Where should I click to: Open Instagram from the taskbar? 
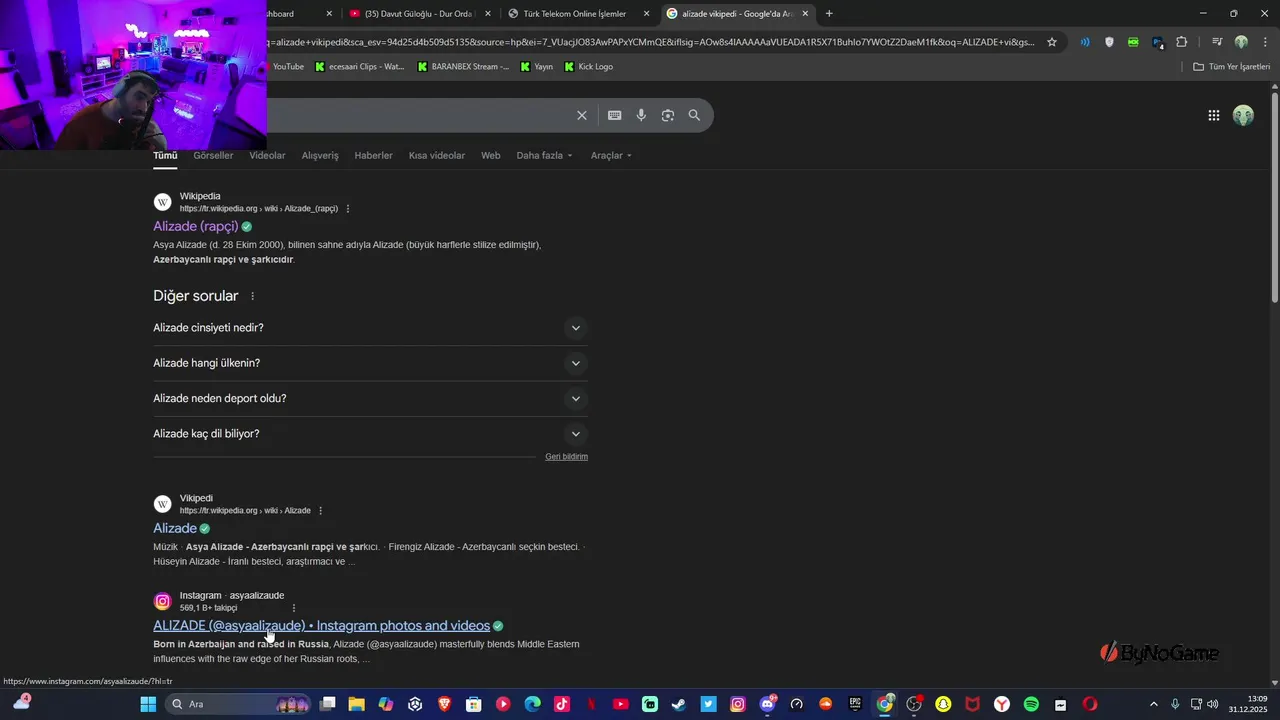coord(738,704)
